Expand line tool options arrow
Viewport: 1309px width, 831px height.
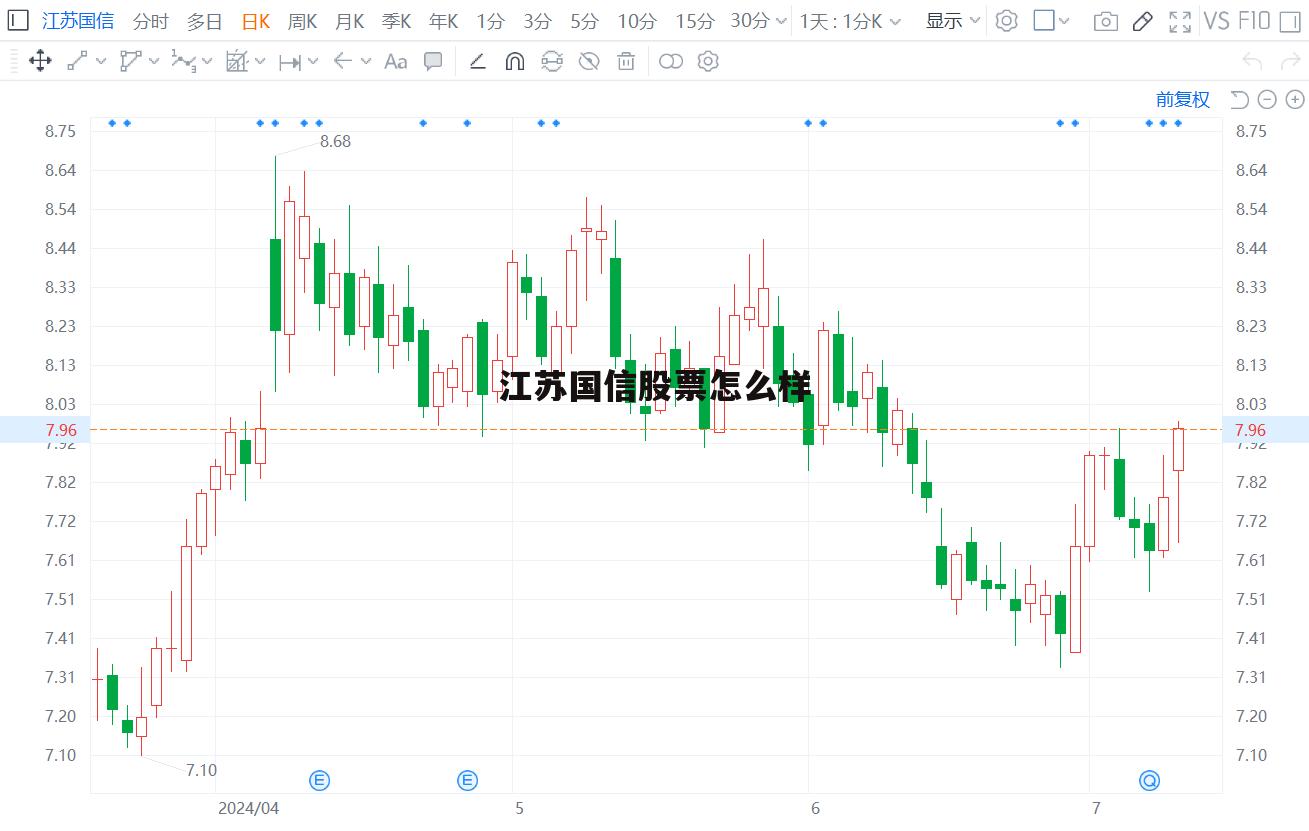(101, 61)
